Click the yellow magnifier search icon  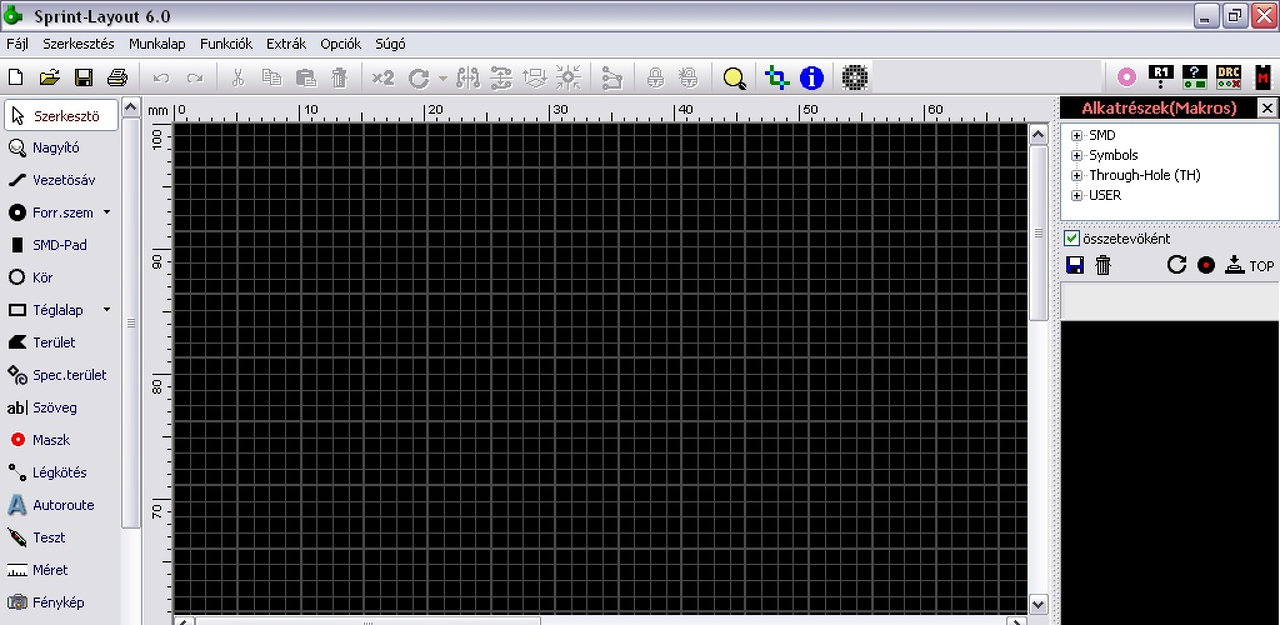point(735,77)
